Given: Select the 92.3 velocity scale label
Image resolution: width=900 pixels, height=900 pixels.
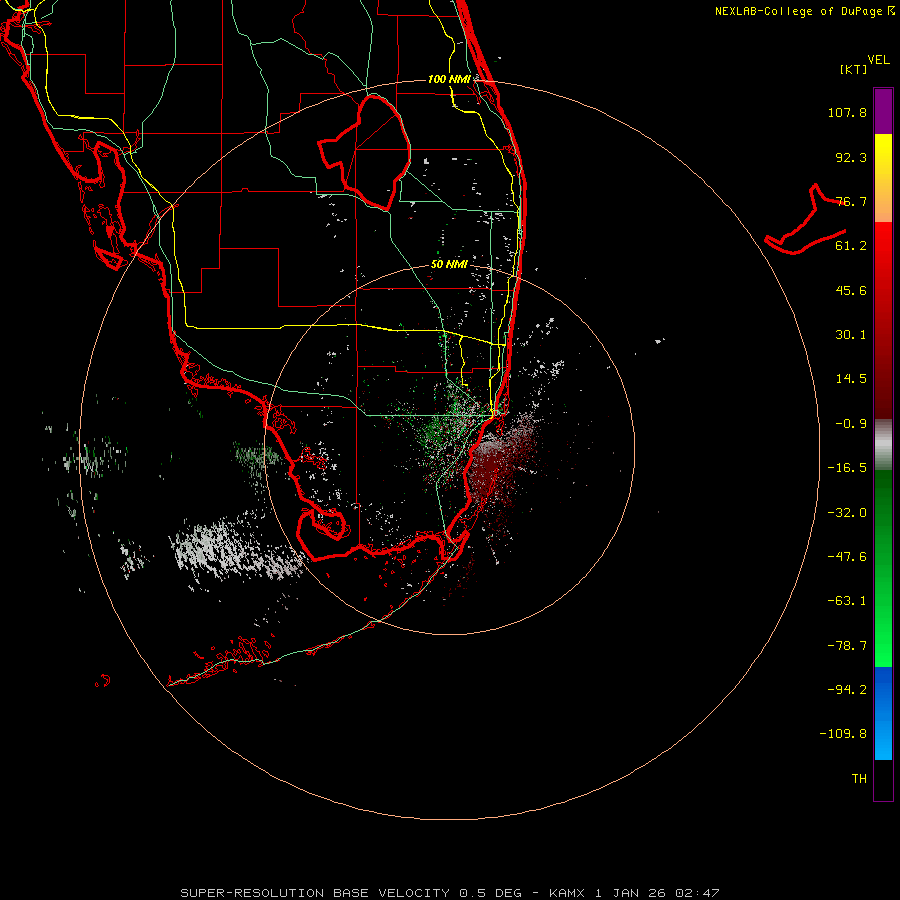Looking at the screenshot, I should (851, 157).
